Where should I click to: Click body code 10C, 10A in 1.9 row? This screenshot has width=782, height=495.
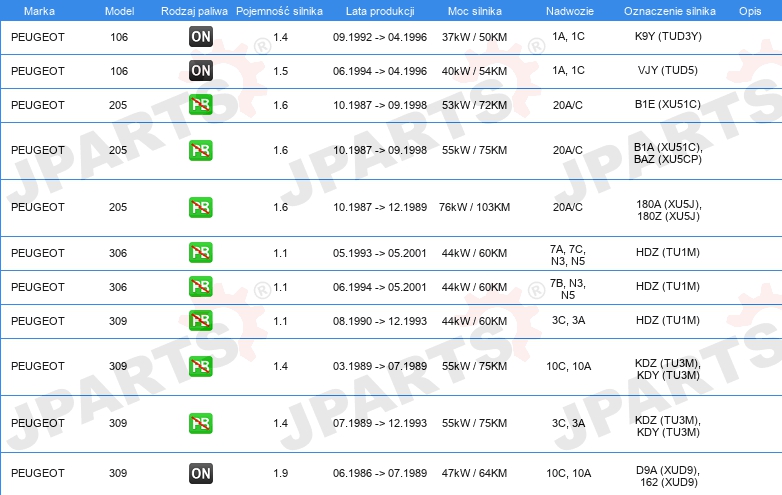tap(569, 473)
